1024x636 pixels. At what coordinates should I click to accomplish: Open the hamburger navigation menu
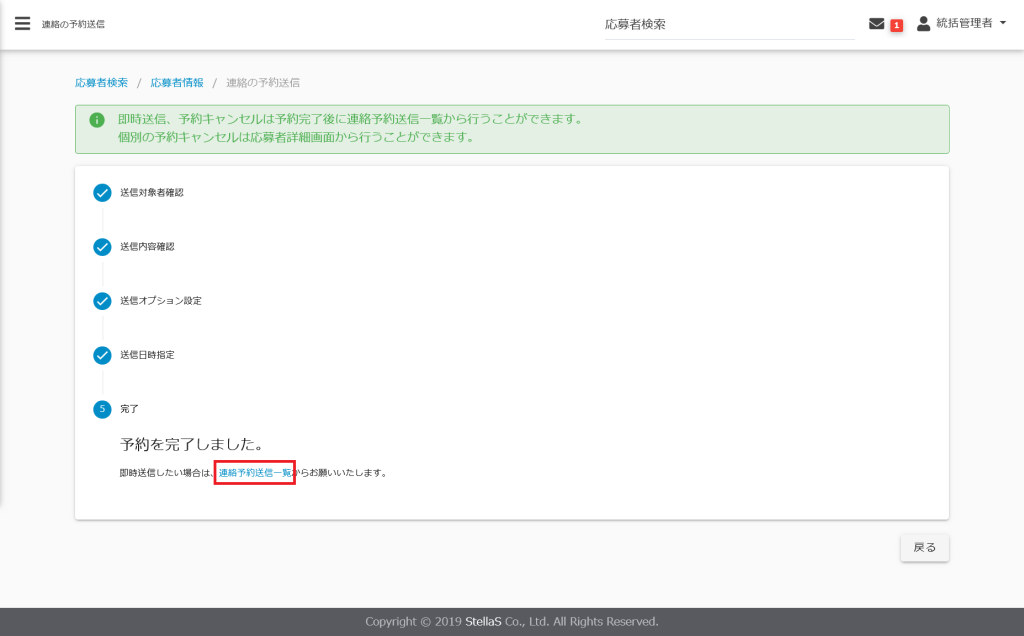pyautogui.click(x=22, y=24)
